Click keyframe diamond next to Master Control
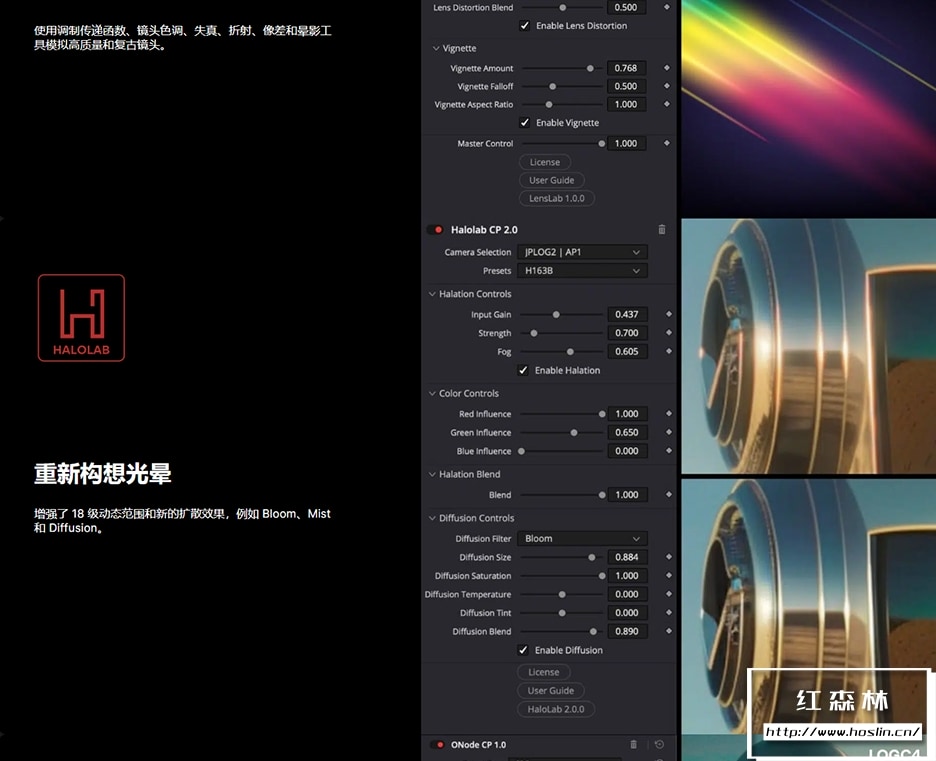This screenshot has height=761, width=936. click(x=667, y=143)
